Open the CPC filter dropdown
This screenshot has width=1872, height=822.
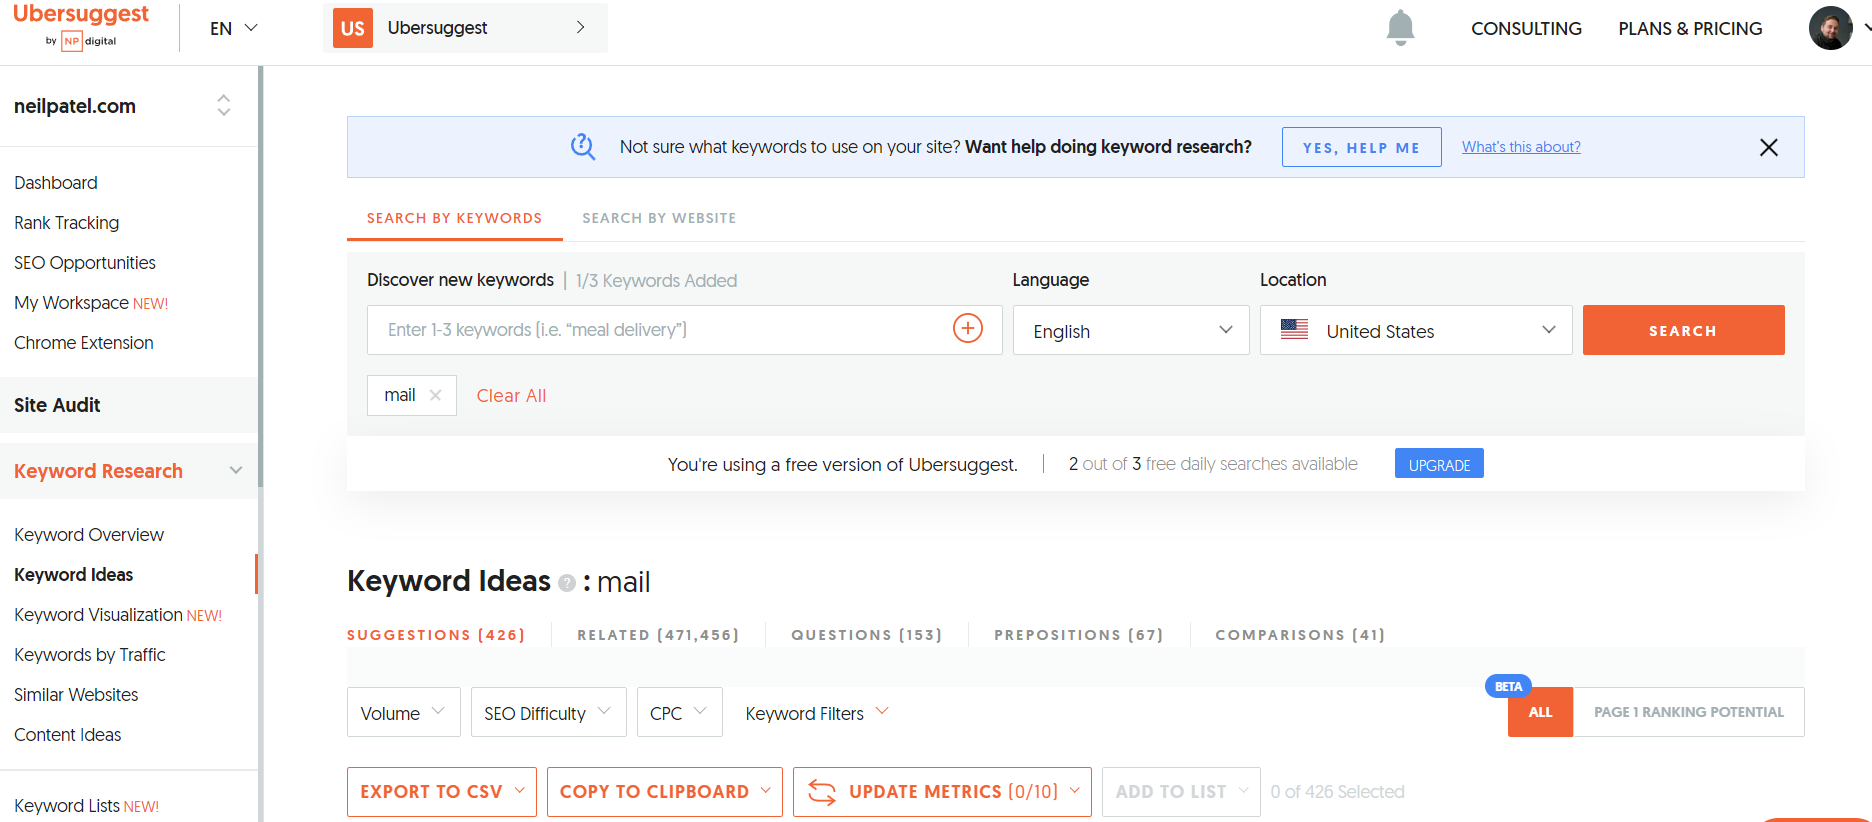click(680, 712)
